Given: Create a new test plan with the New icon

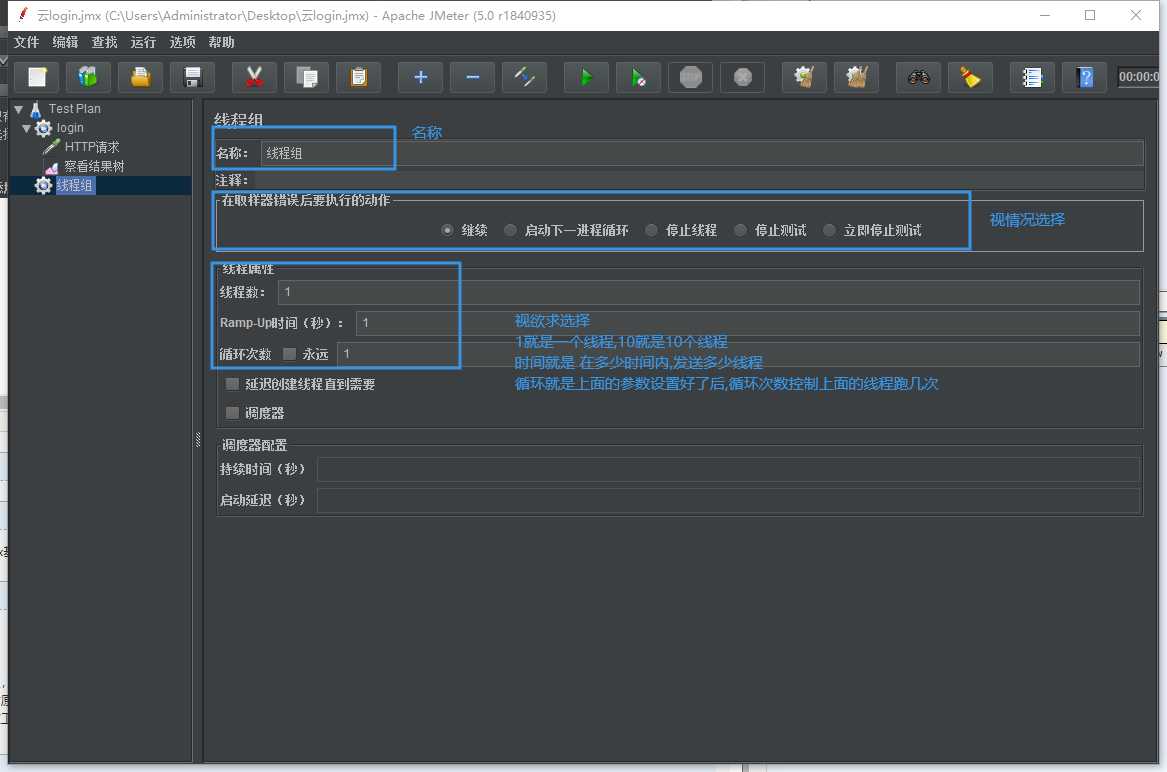Looking at the screenshot, I should click(37, 77).
